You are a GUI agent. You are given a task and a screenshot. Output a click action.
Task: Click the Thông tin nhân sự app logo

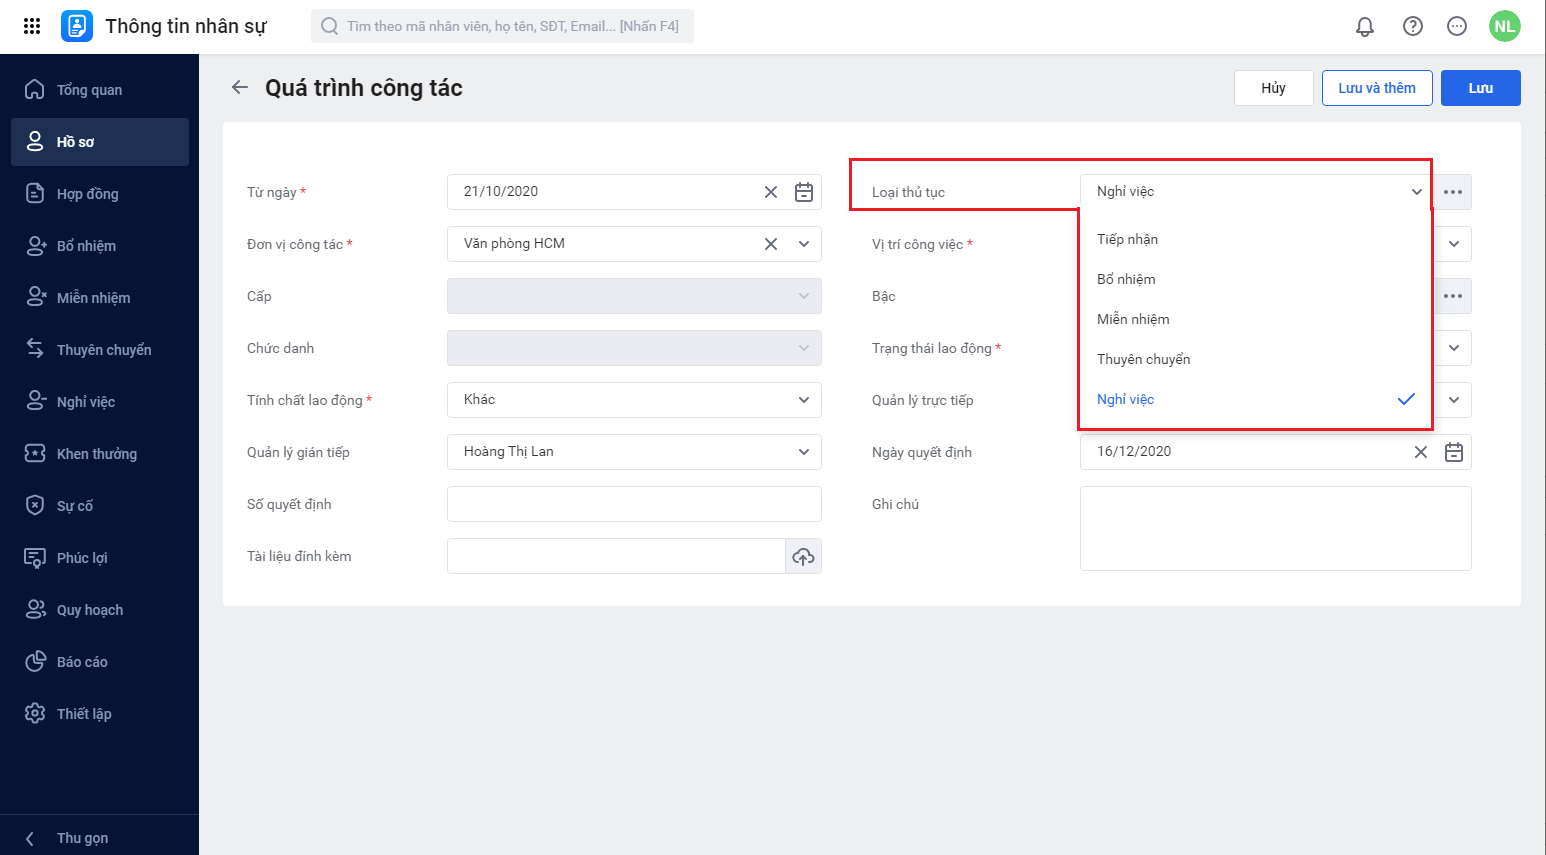pyautogui.click(x=77, y=26)
